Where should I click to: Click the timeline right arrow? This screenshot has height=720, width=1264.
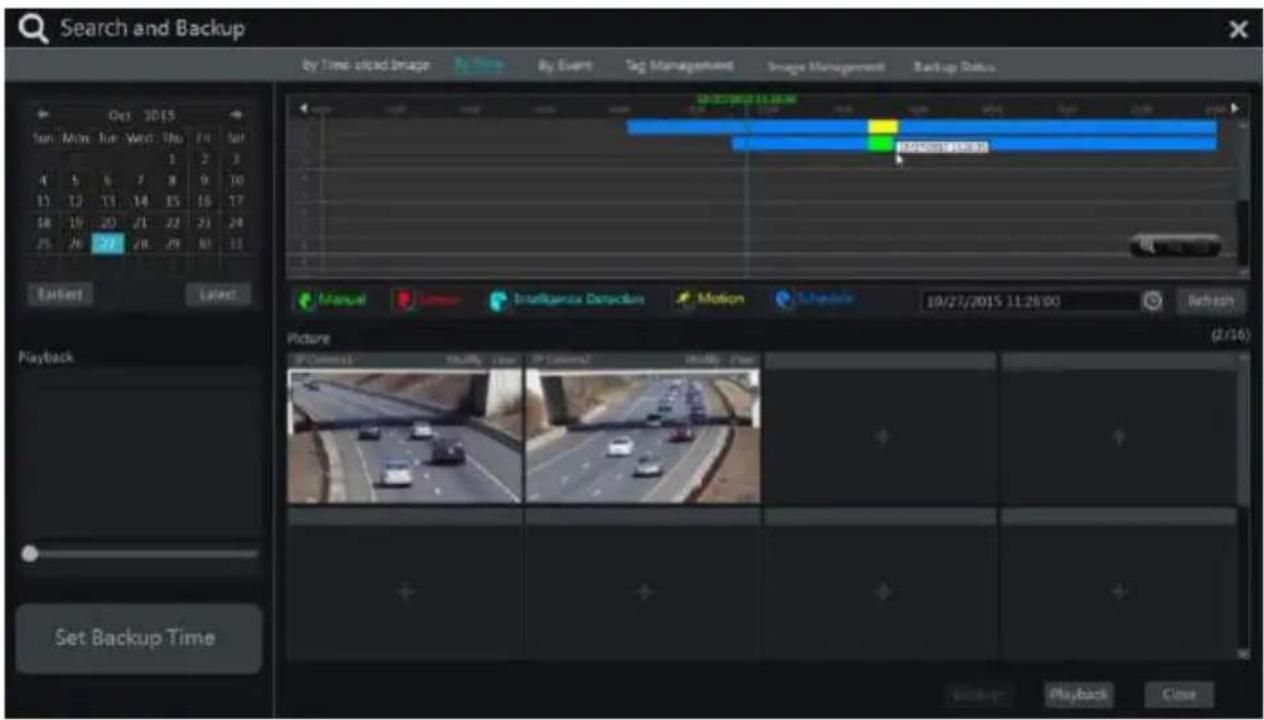tap(1234, 108)
